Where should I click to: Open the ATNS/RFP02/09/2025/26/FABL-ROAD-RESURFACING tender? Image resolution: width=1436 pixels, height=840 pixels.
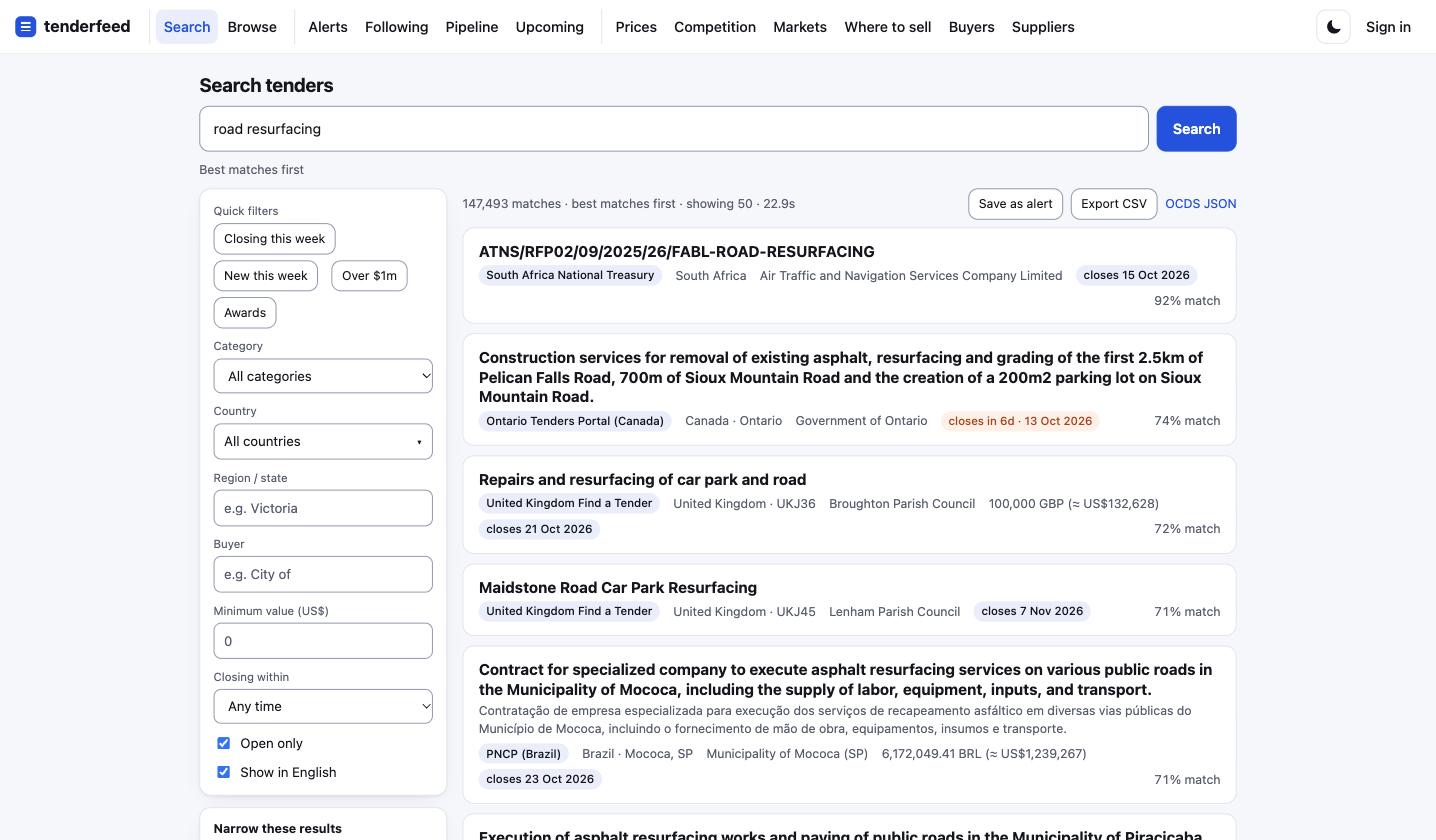pos(676,252)
